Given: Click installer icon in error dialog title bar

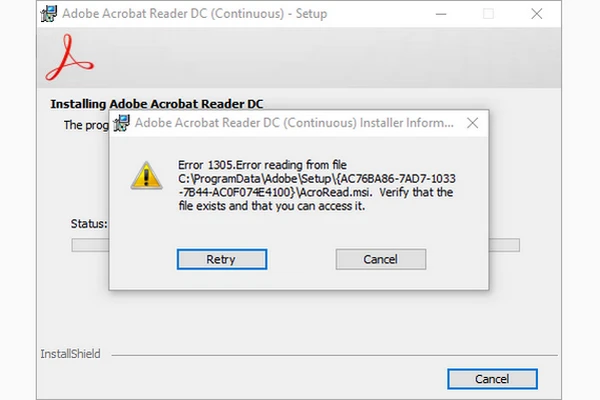Looking at the screenshot, I should [x=122, y=123].
